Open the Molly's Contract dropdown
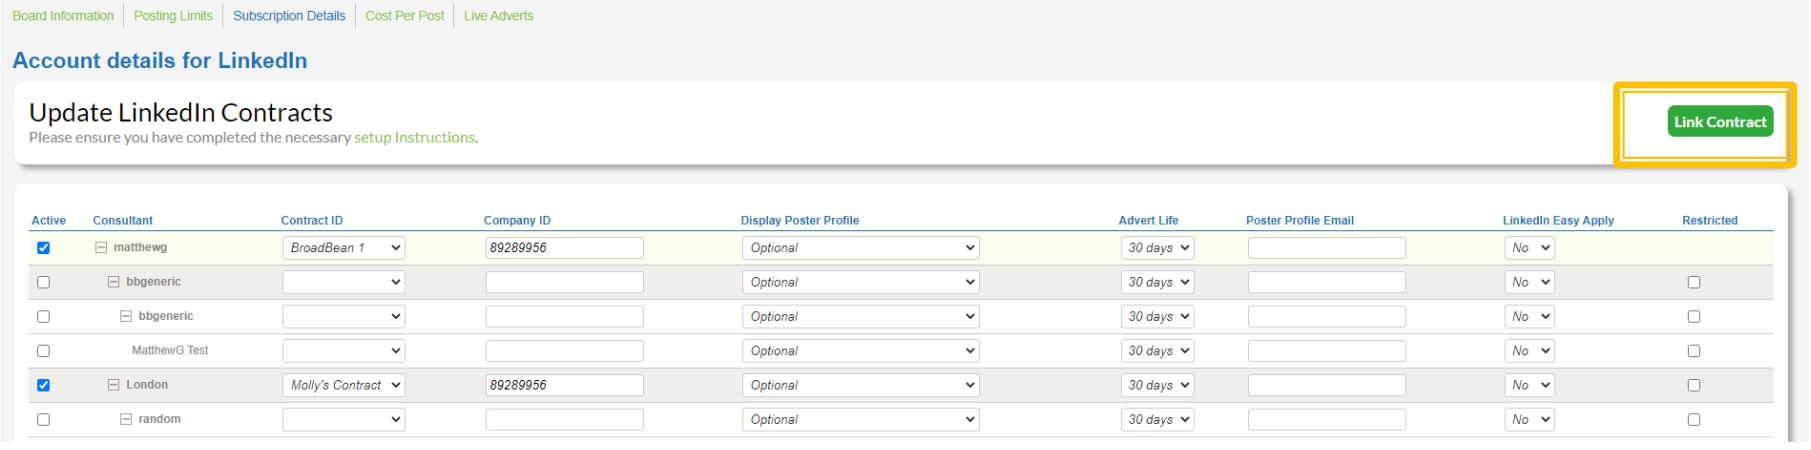This screenshot has width=1811, height=450. pyautogui.click(x=343, y=385)
